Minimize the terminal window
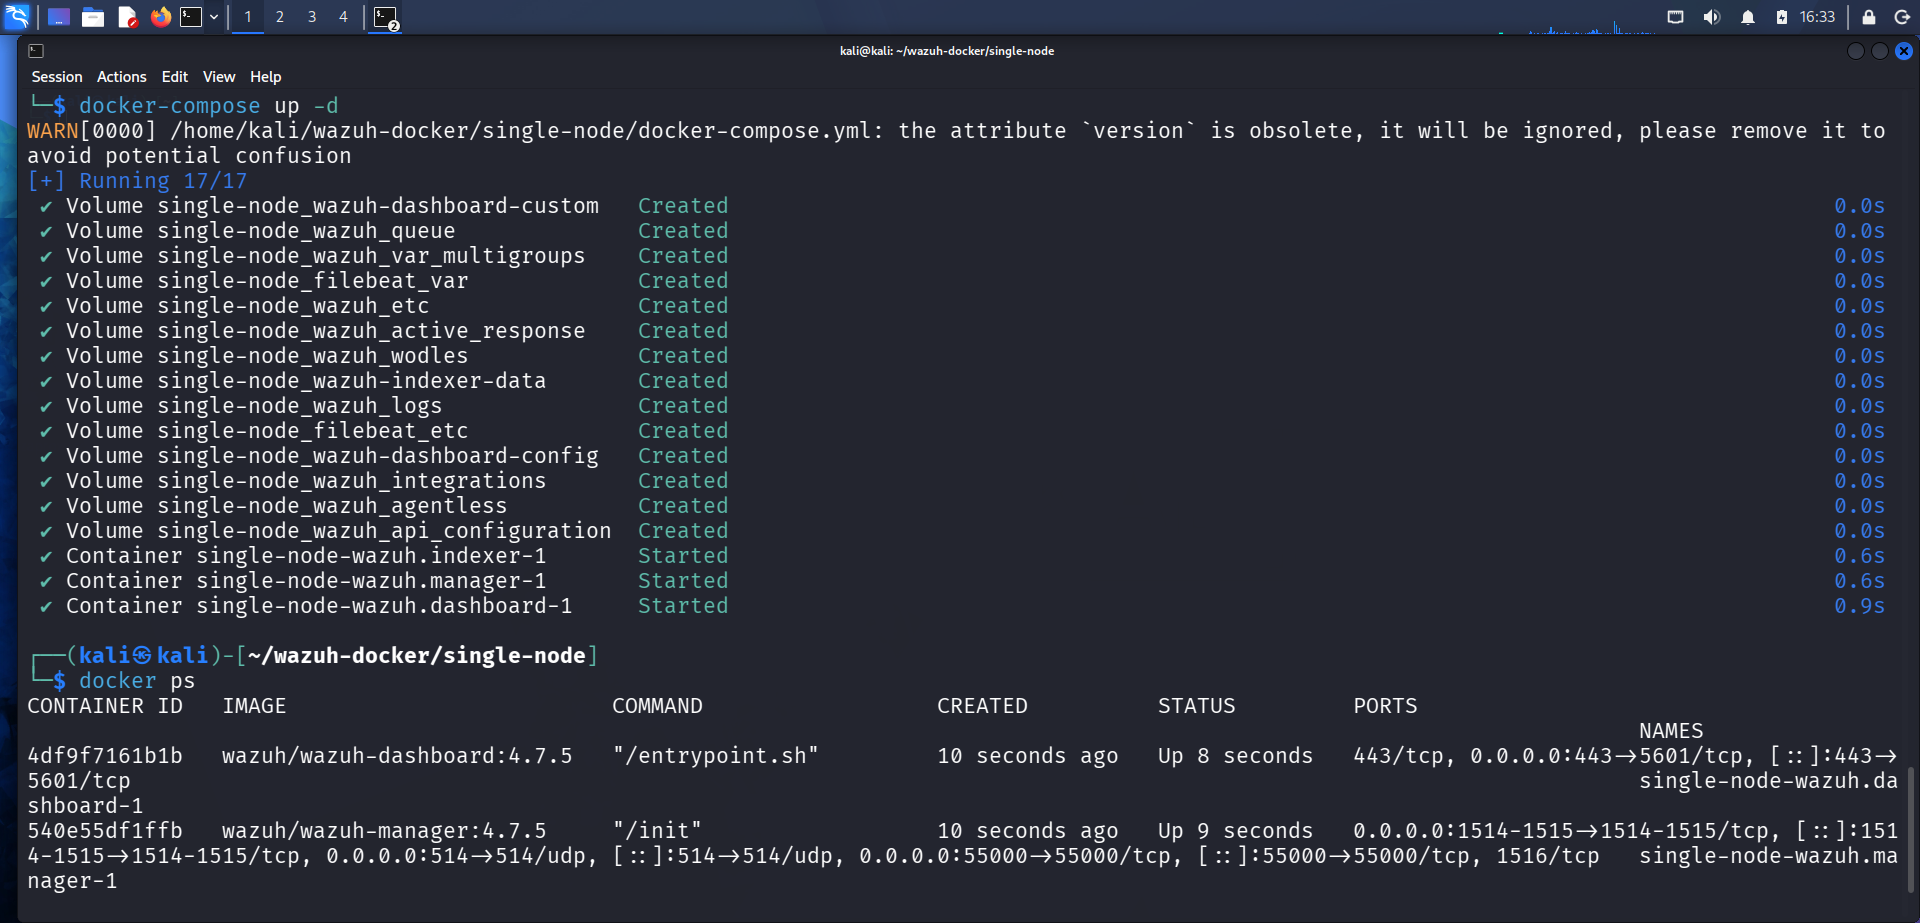1920x923 pixels. 1856,51
